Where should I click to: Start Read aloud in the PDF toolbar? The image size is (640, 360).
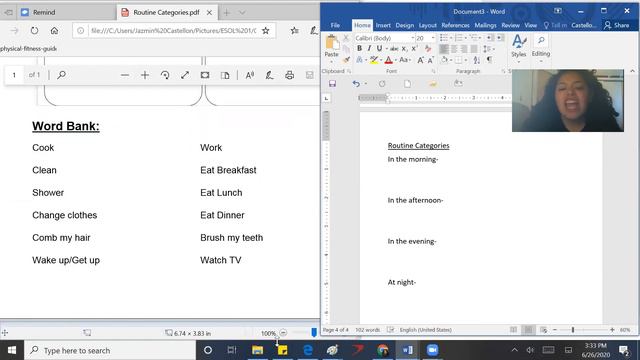coord(250,75)
